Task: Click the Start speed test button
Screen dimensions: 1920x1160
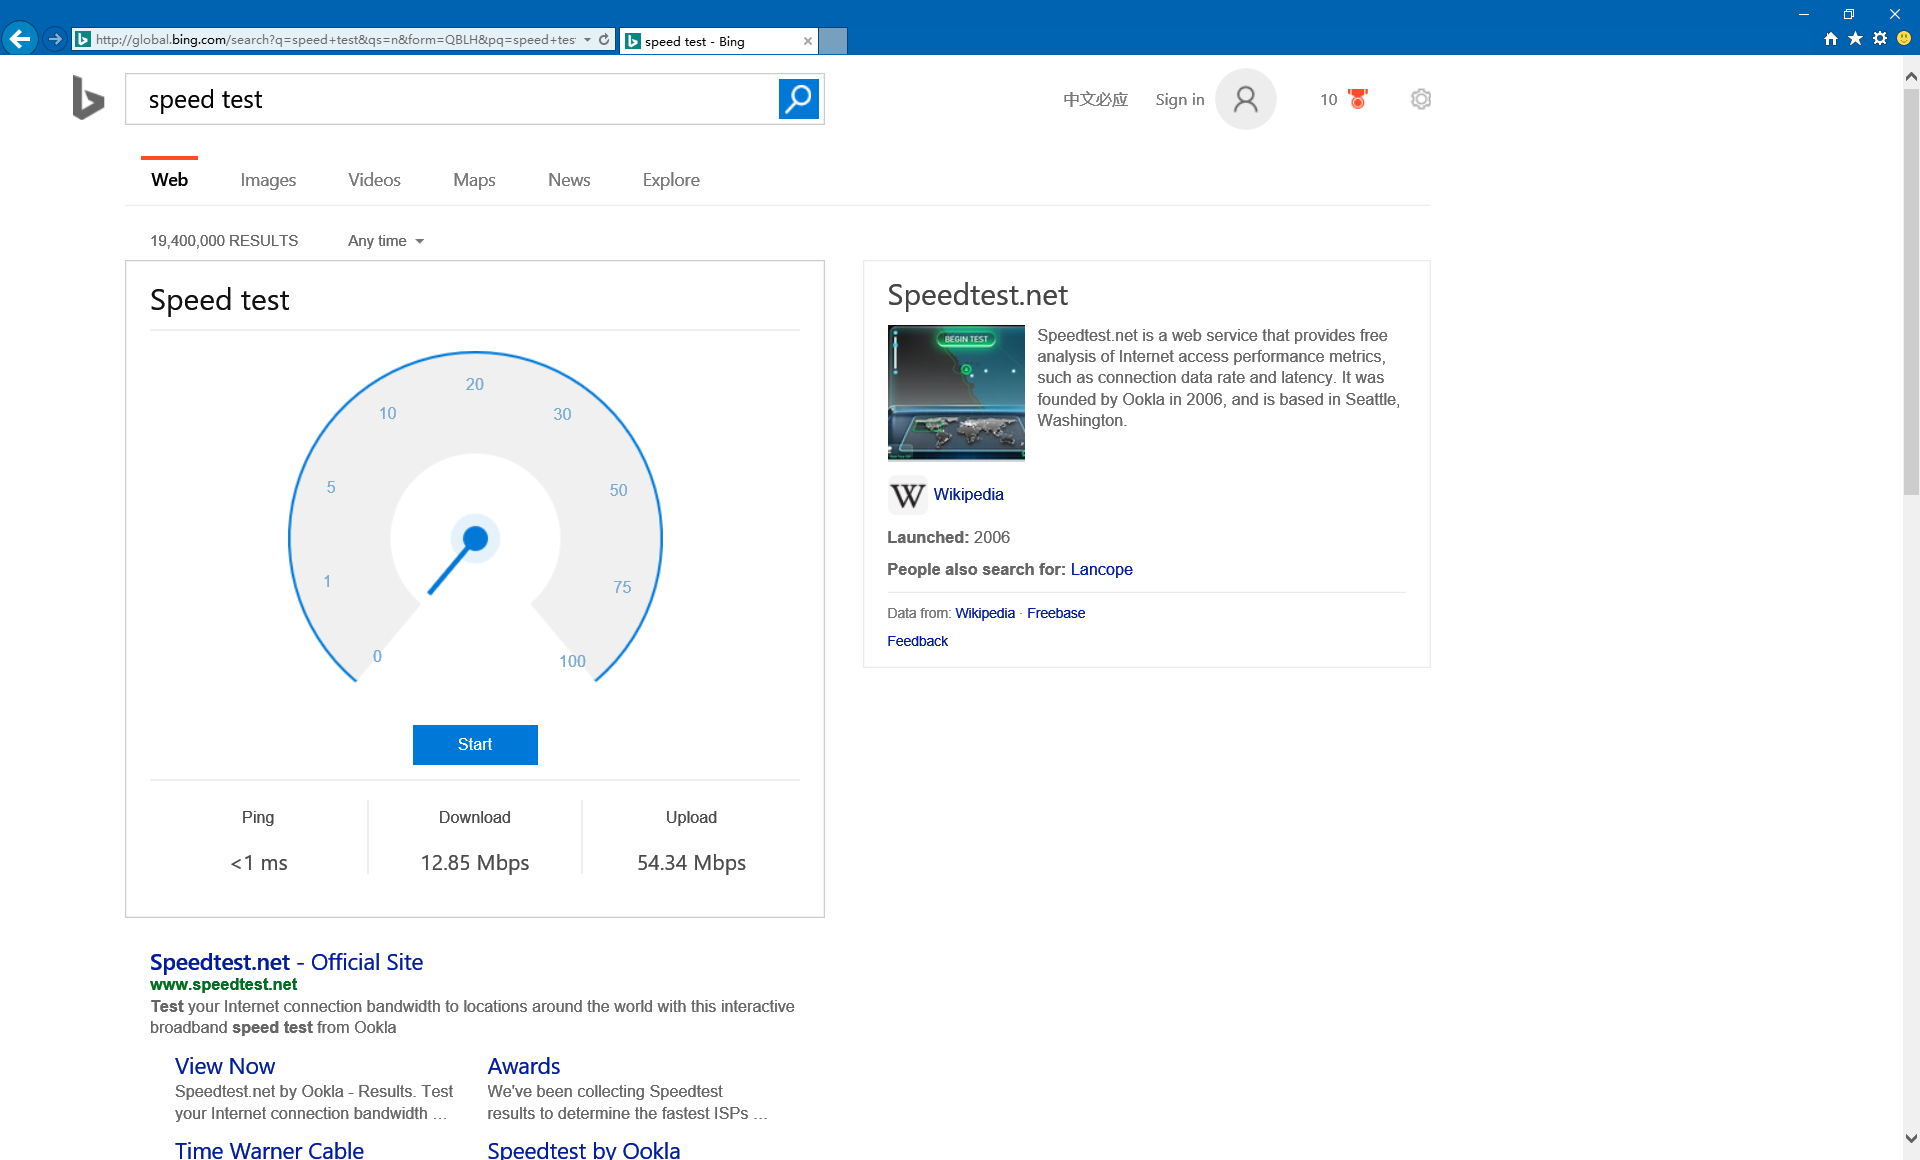Action: [475, 745]
